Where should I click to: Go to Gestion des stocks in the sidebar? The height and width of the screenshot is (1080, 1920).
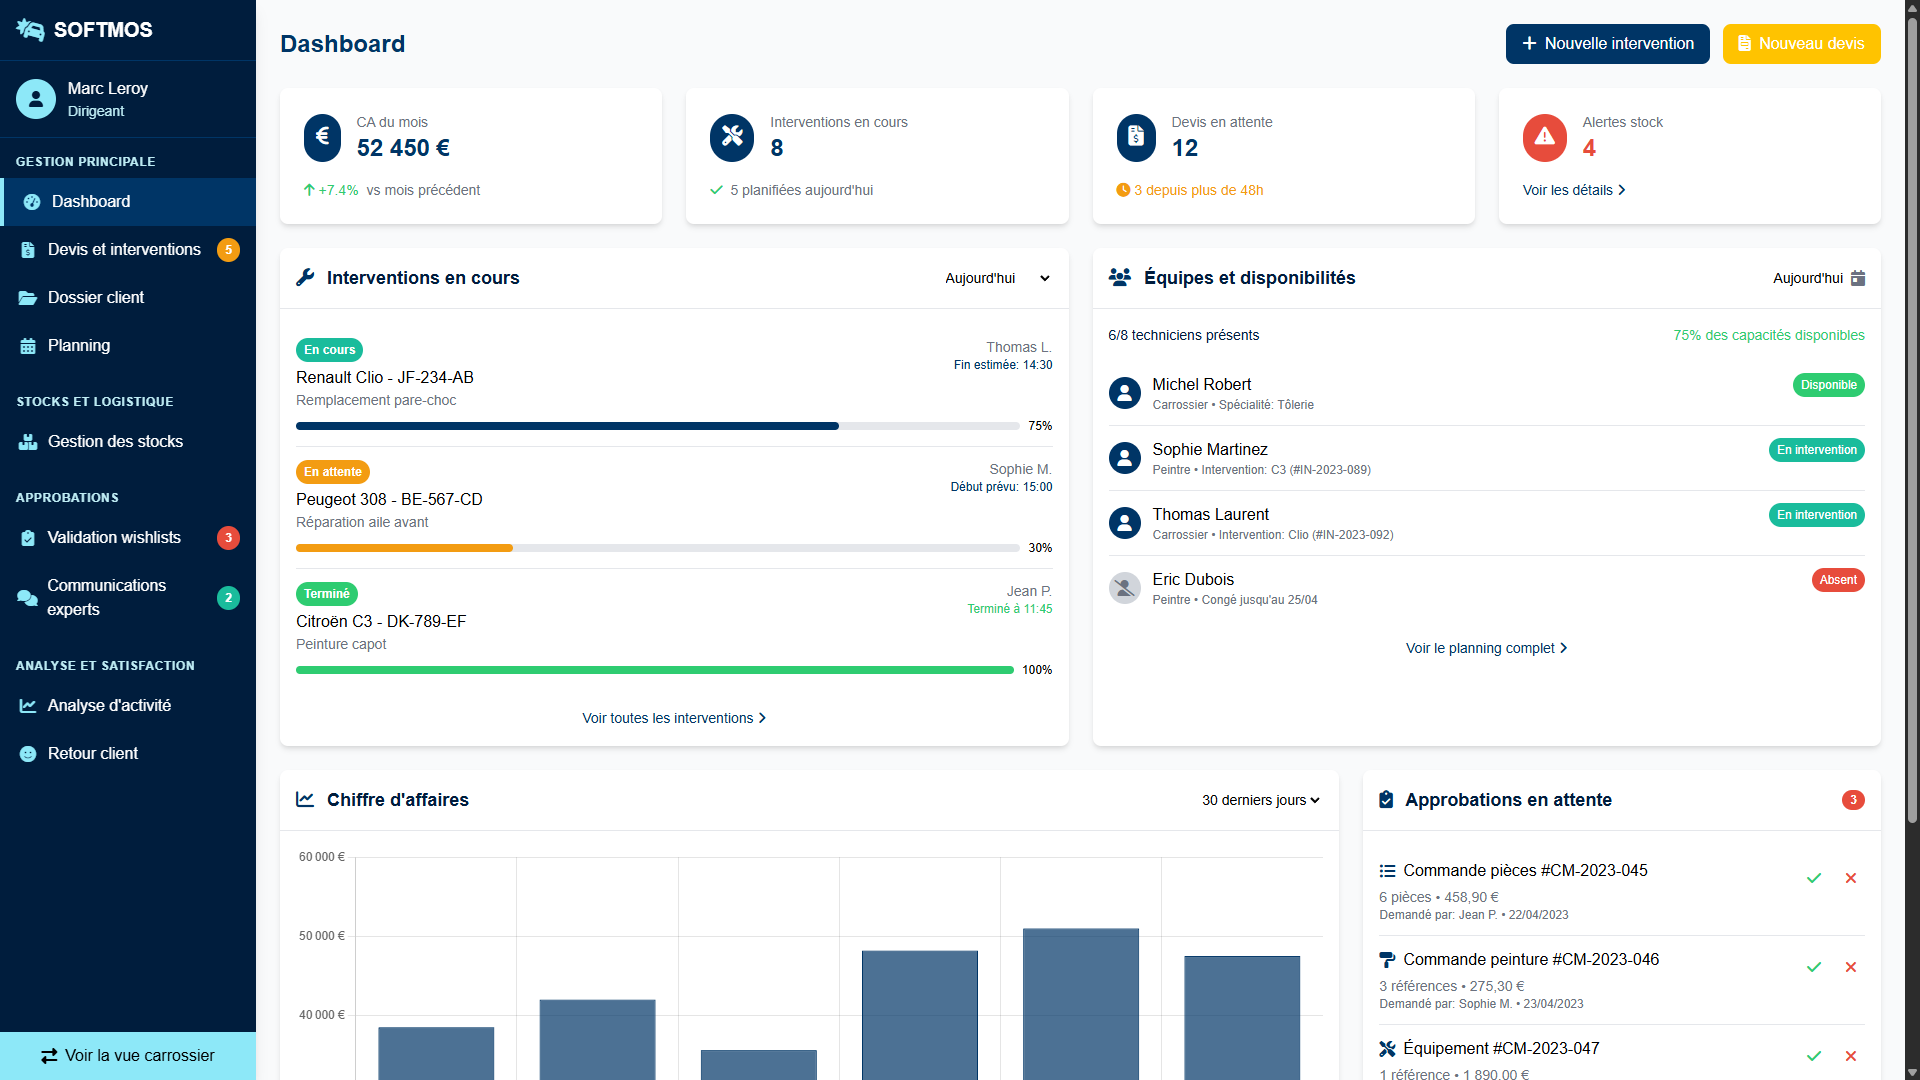(115, 441)
